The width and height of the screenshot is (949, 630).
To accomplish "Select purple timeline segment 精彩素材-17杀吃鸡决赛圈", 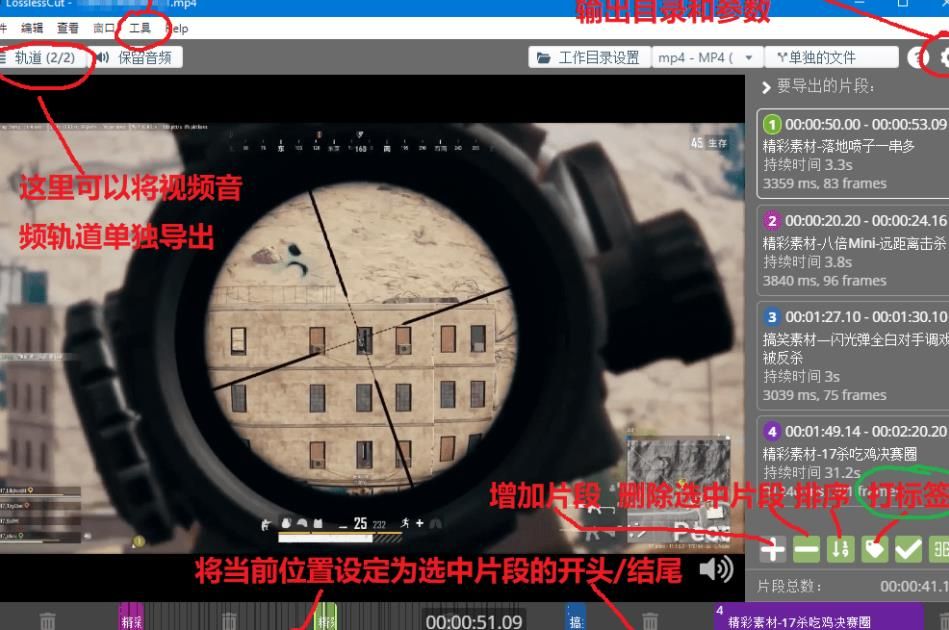I will point(818,617).
